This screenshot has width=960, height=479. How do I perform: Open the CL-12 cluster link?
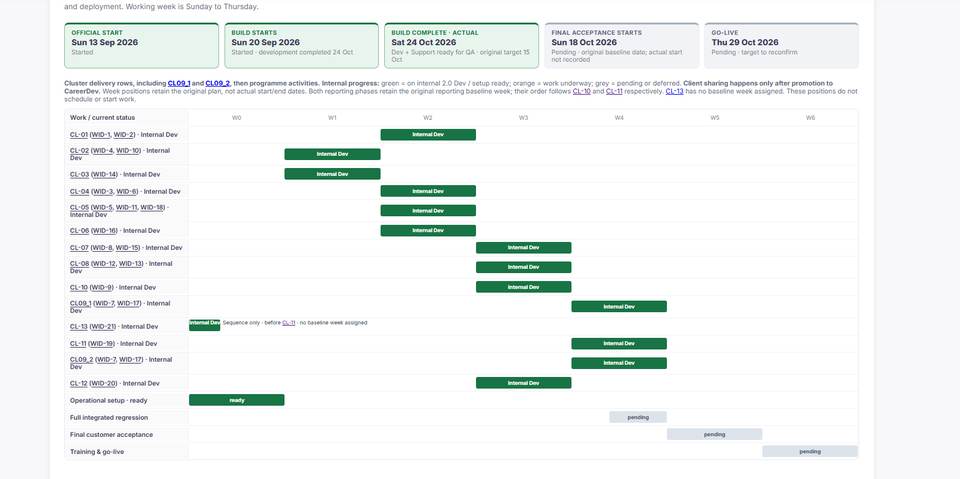[79, 383]
